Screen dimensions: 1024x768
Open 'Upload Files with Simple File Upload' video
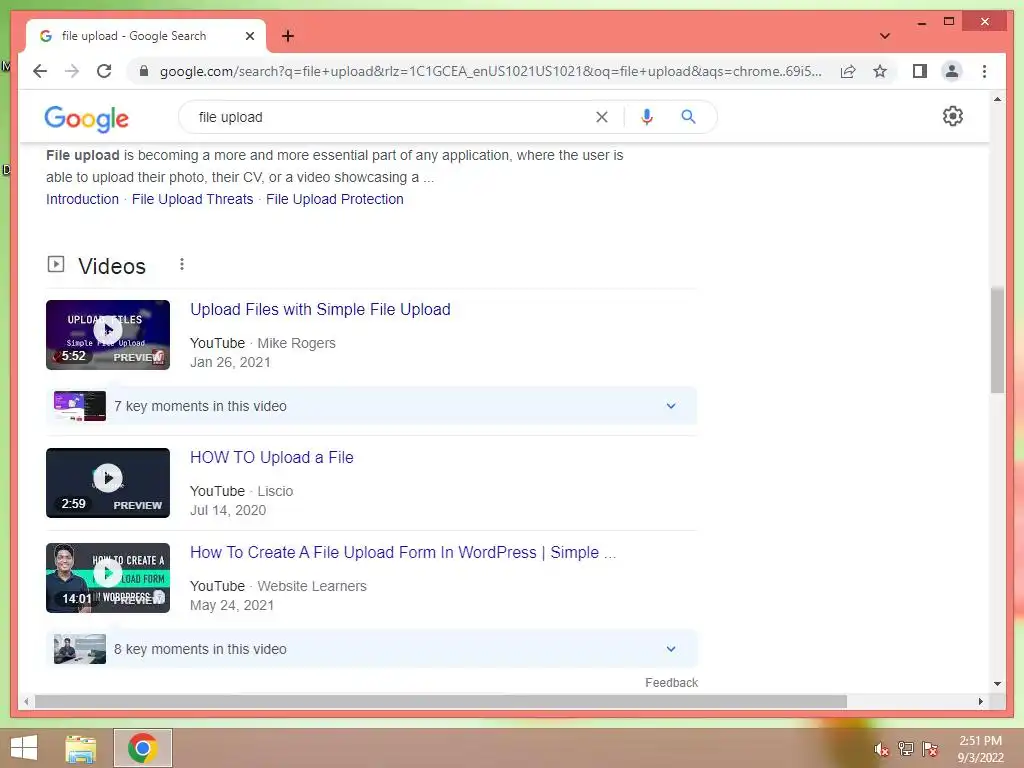click(x=320, y=310)
